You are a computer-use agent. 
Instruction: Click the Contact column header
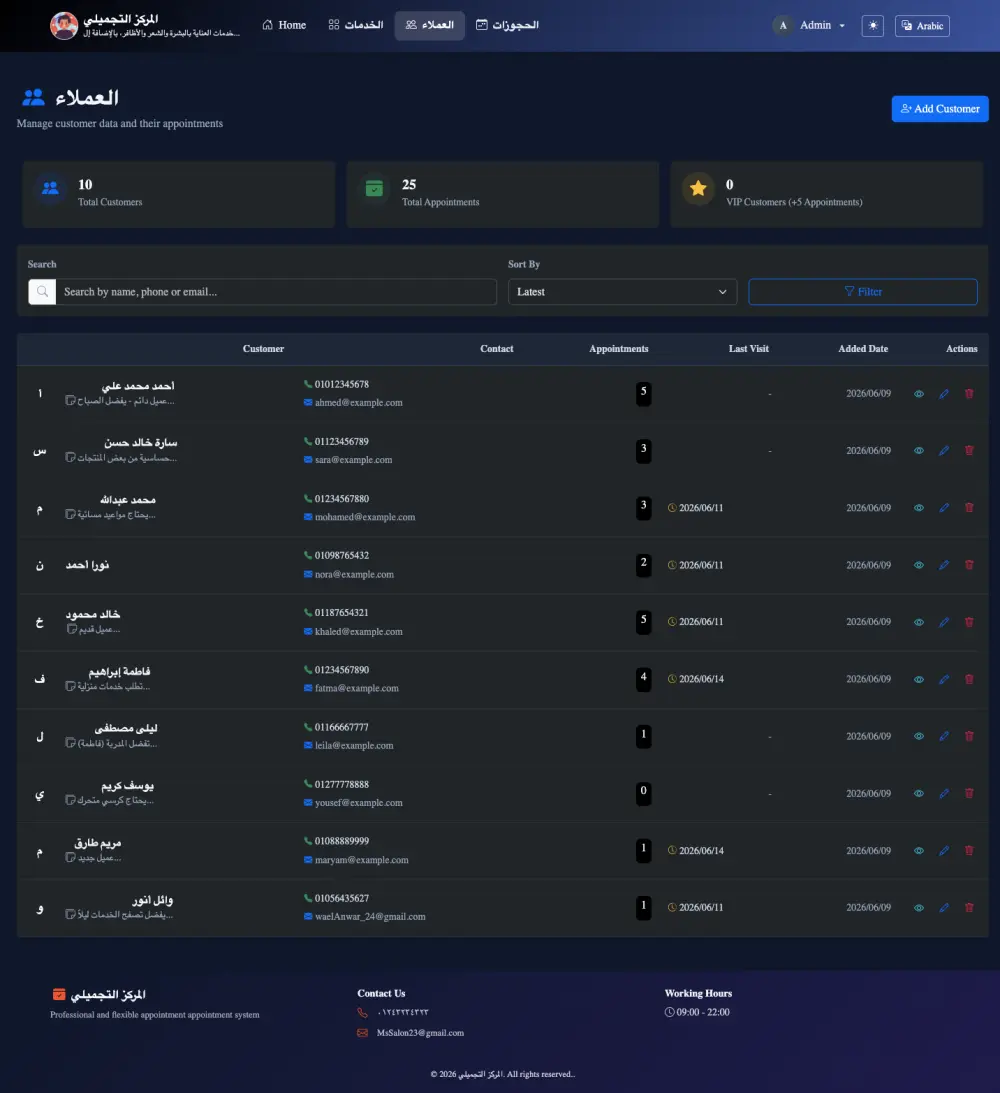coord(497,349)
